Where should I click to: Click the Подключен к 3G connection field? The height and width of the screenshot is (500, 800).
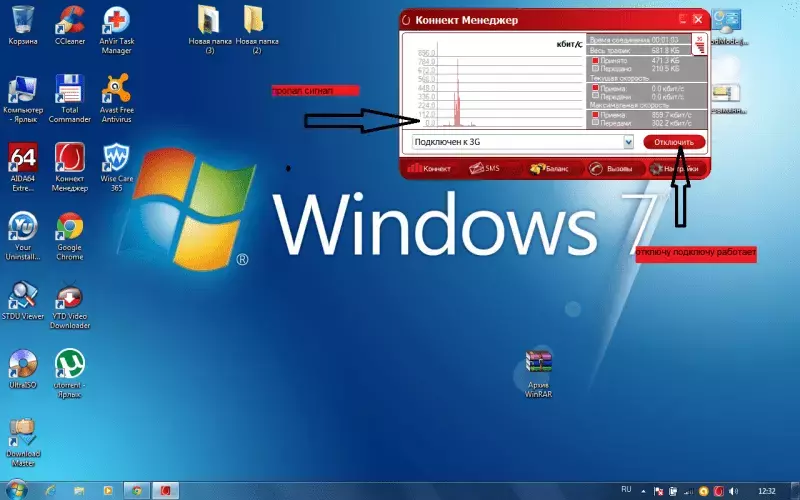tap(523, 142)
